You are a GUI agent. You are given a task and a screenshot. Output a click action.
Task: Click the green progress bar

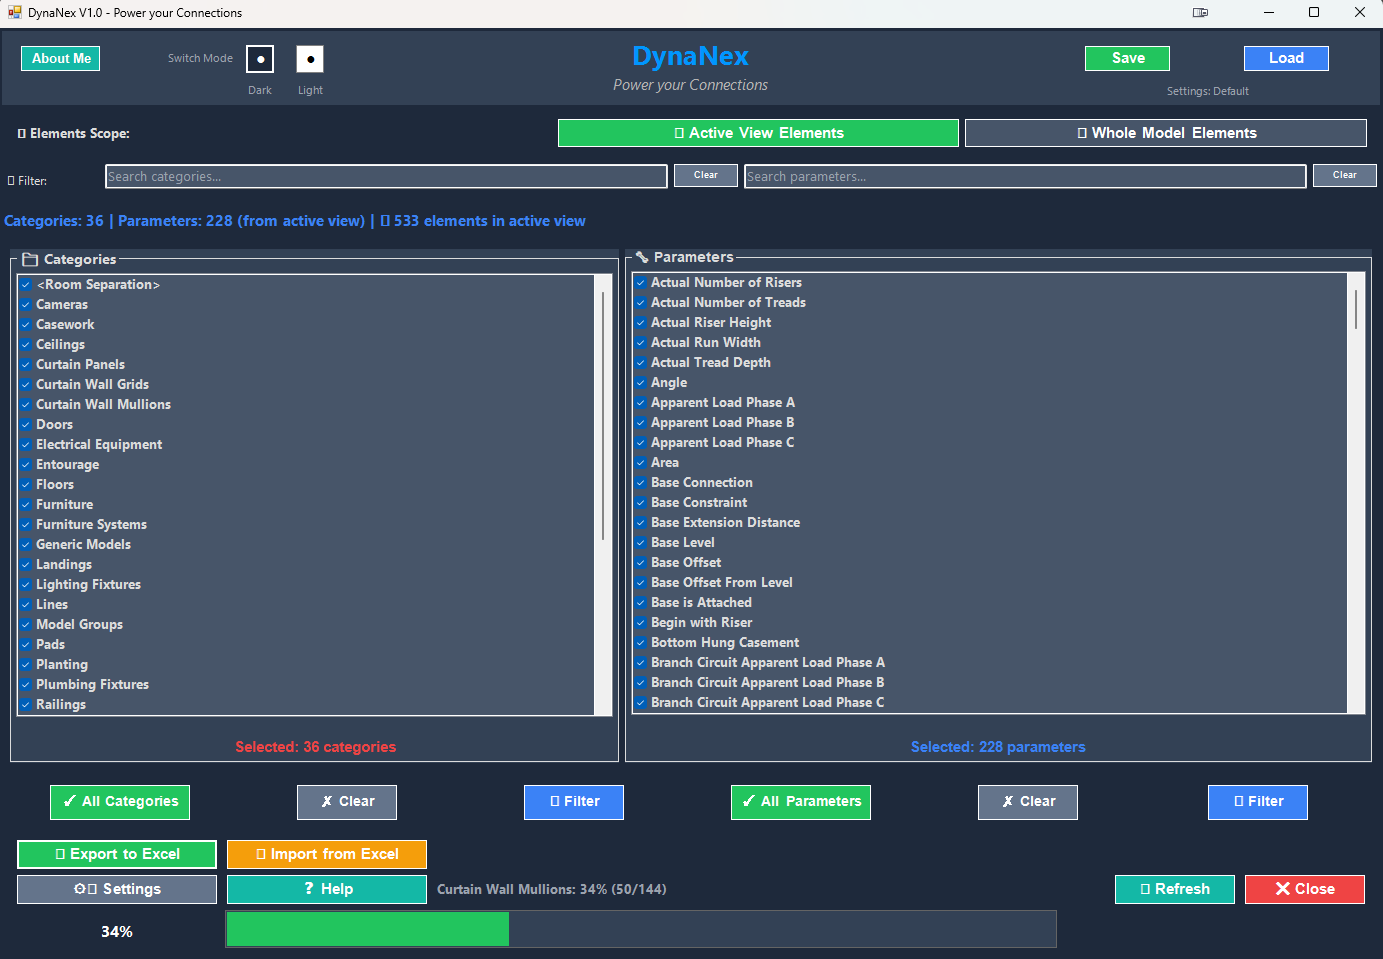pyautogui.click(x=367, y=929)
